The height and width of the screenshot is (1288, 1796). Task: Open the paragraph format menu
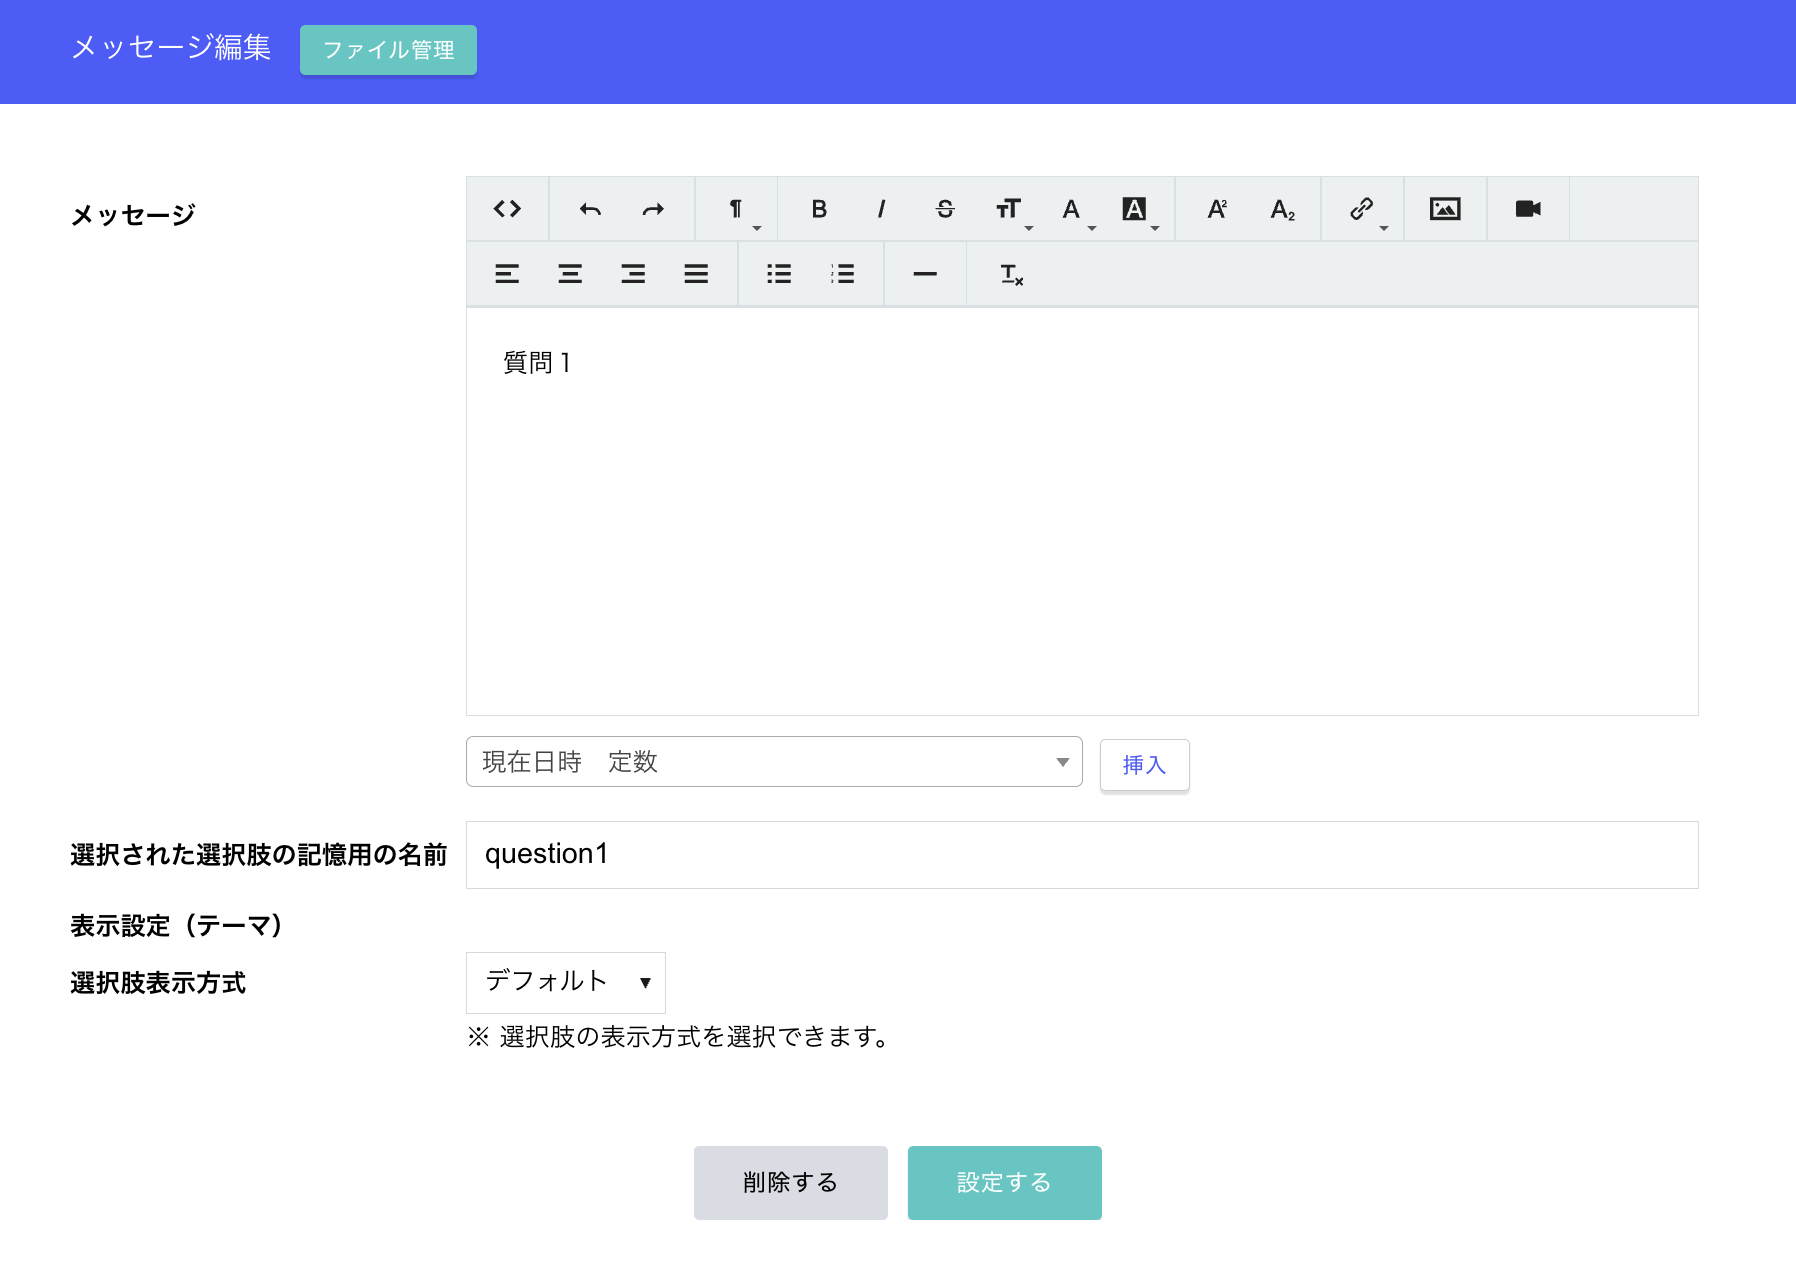tap(737, 209)
